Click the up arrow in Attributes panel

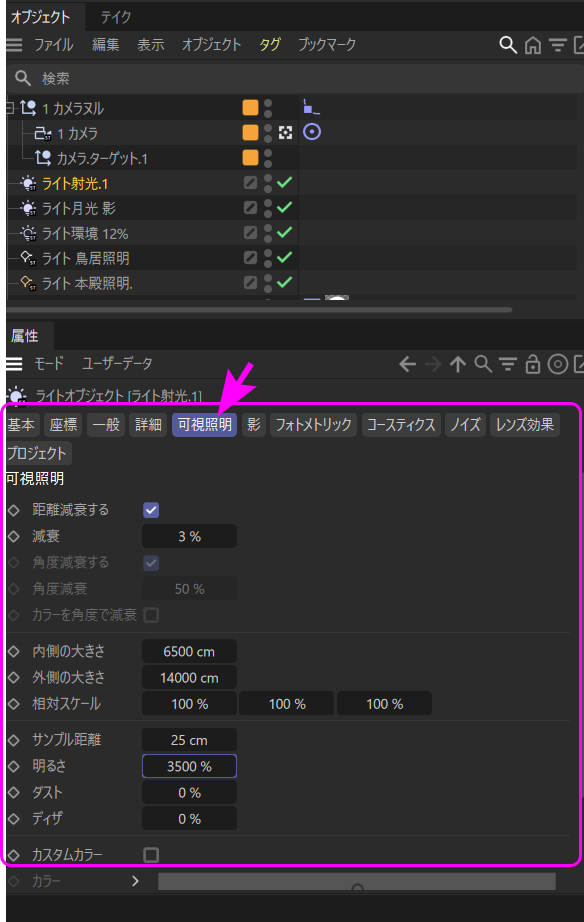pos(458,365)
